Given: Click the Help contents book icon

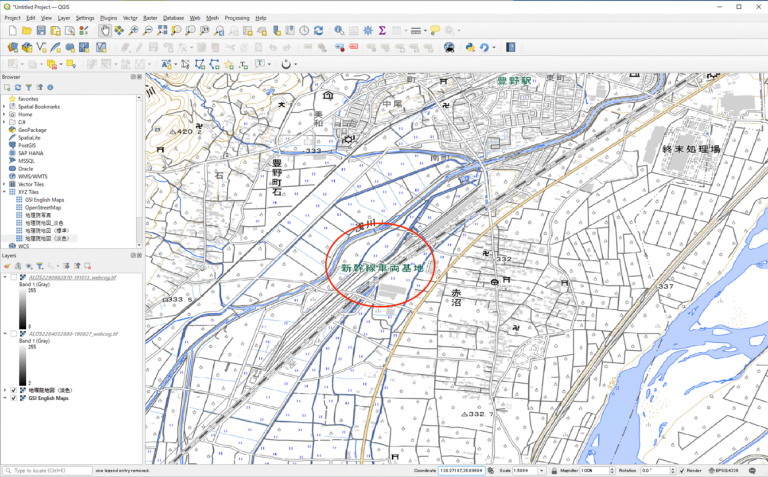Looking at the screenshot, I should (511, 47).
